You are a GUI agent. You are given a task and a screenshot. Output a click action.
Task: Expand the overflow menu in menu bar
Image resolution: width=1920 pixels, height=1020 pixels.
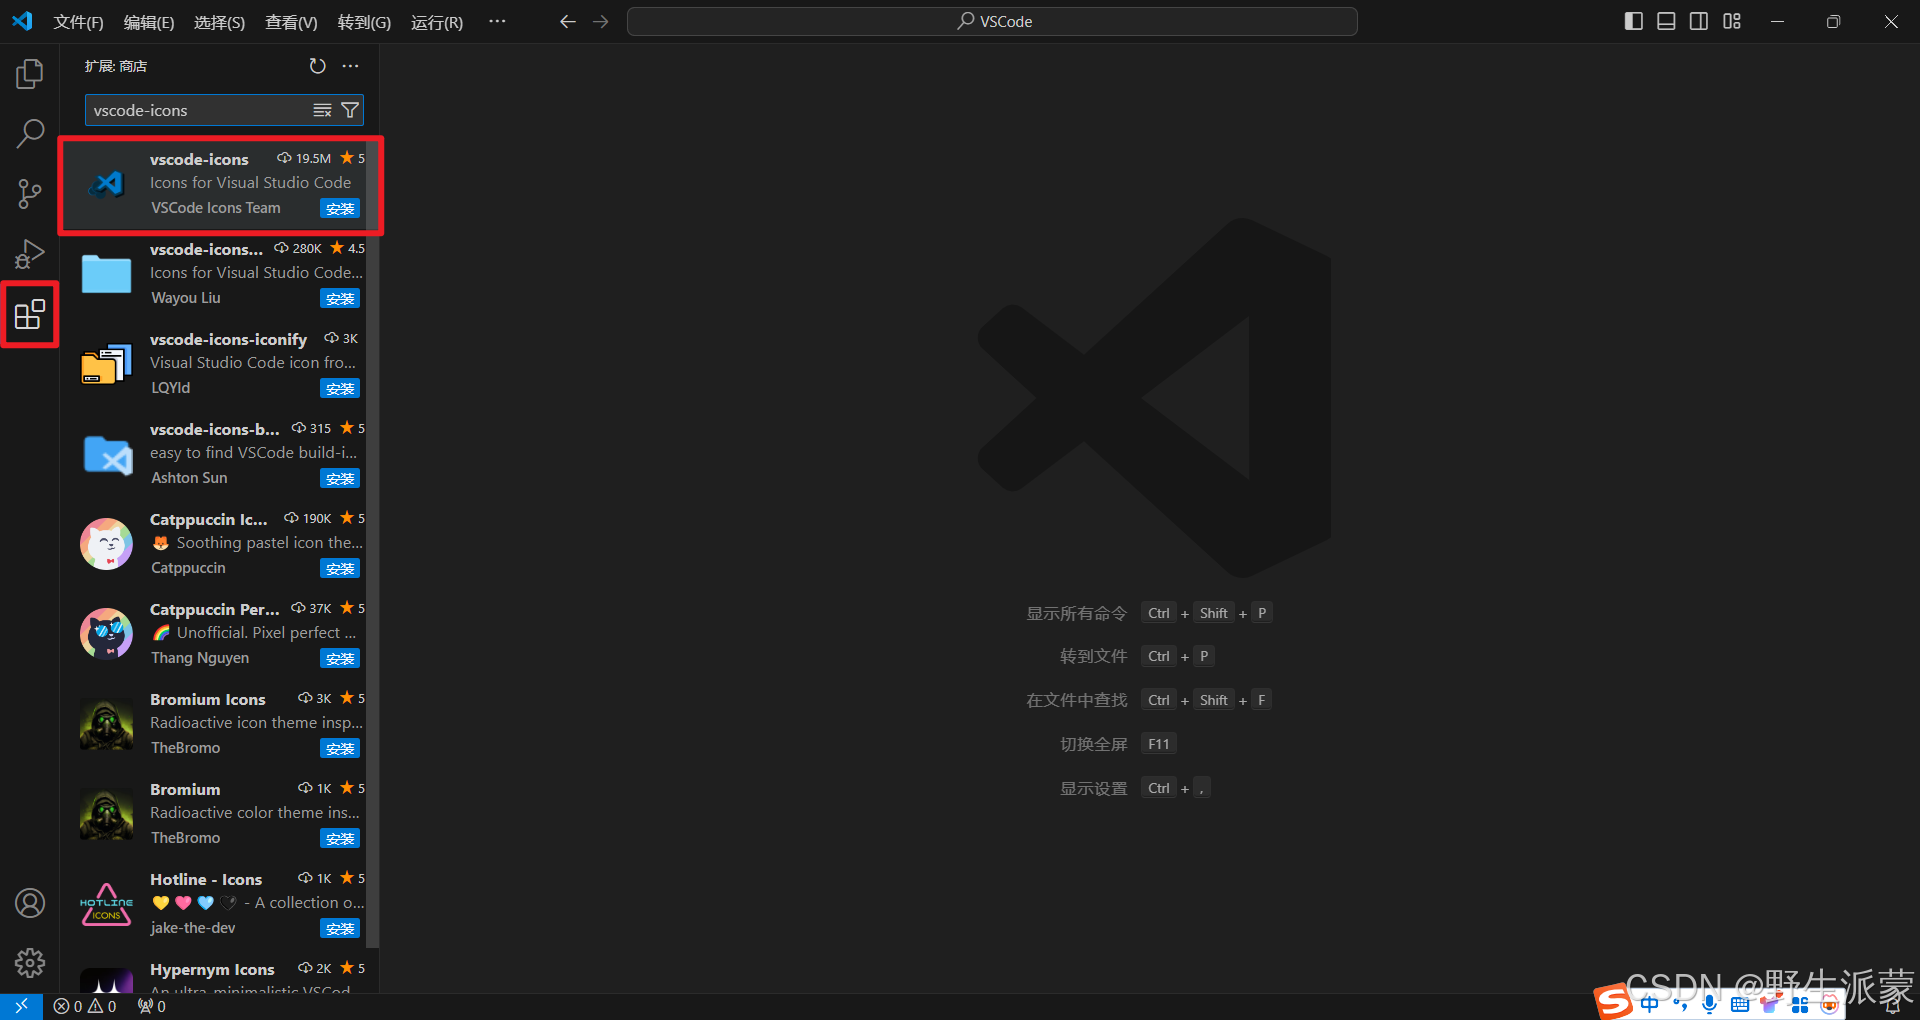[497, 21]
